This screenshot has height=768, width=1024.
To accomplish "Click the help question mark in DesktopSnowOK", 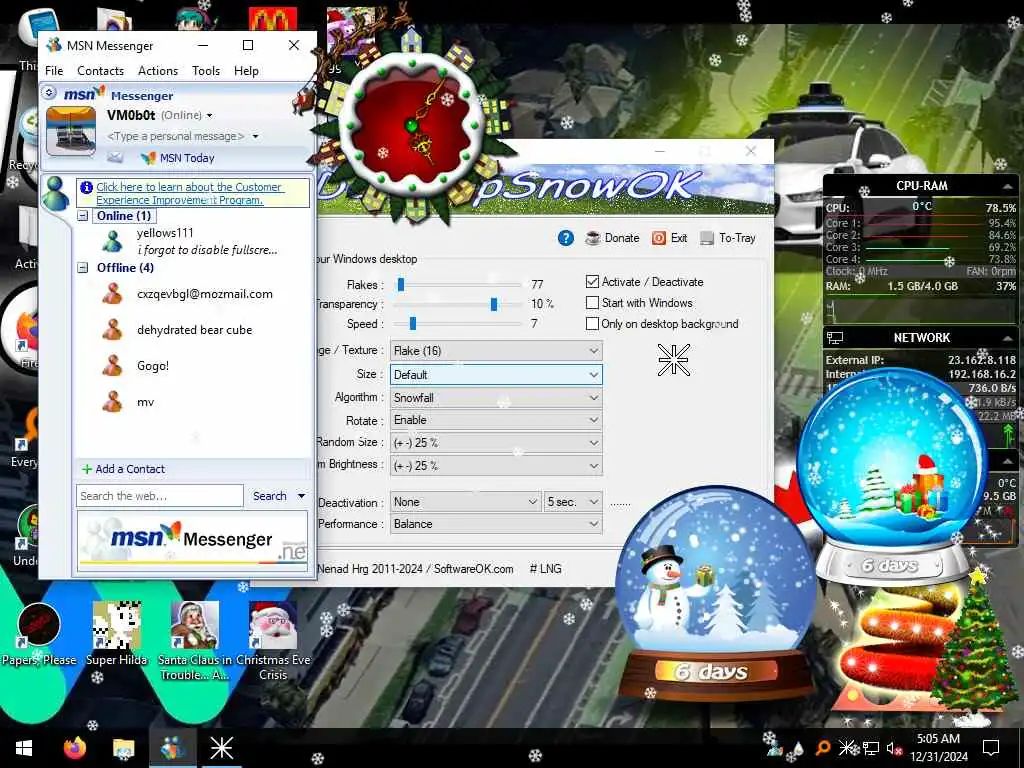I will [x=566, y=238].
